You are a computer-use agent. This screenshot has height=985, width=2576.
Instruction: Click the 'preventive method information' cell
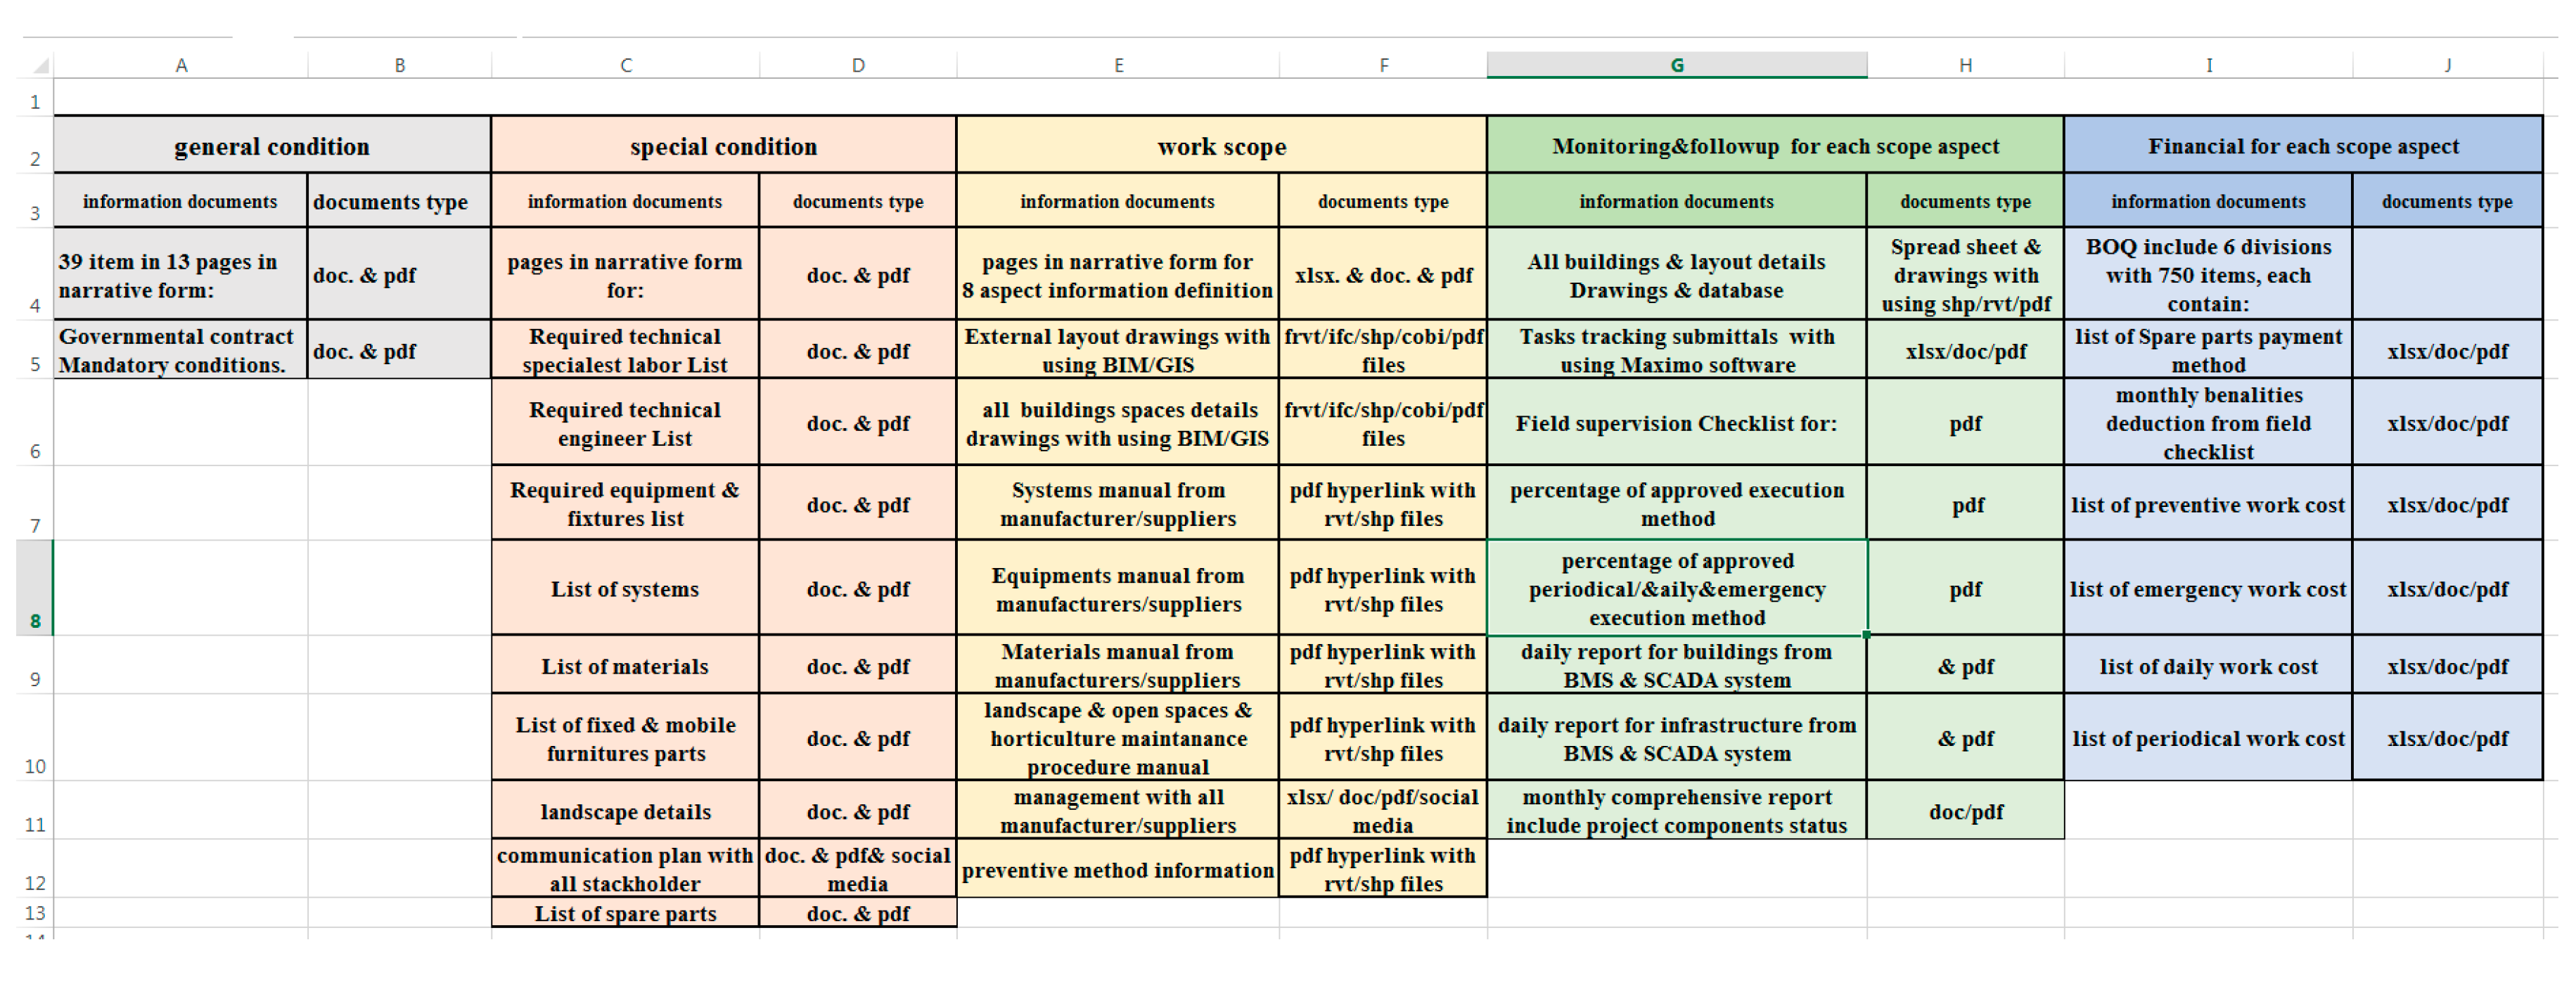[1118, 869]
